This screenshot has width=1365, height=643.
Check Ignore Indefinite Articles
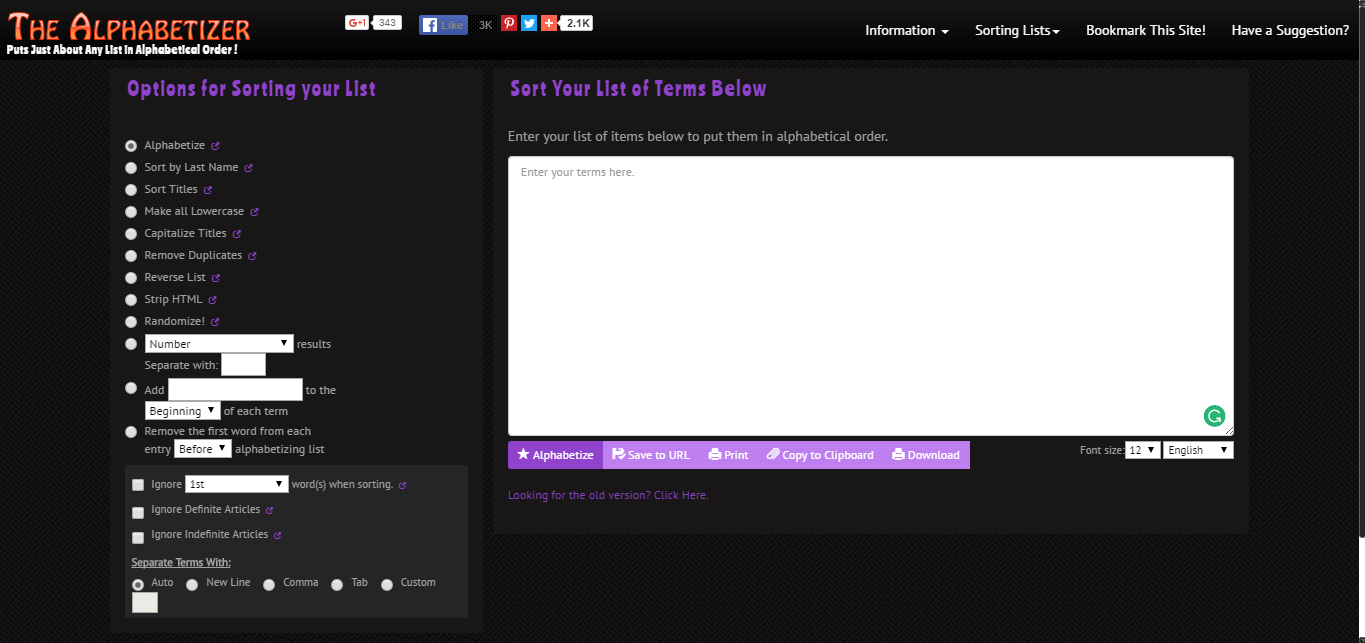[x=138, y=537]
